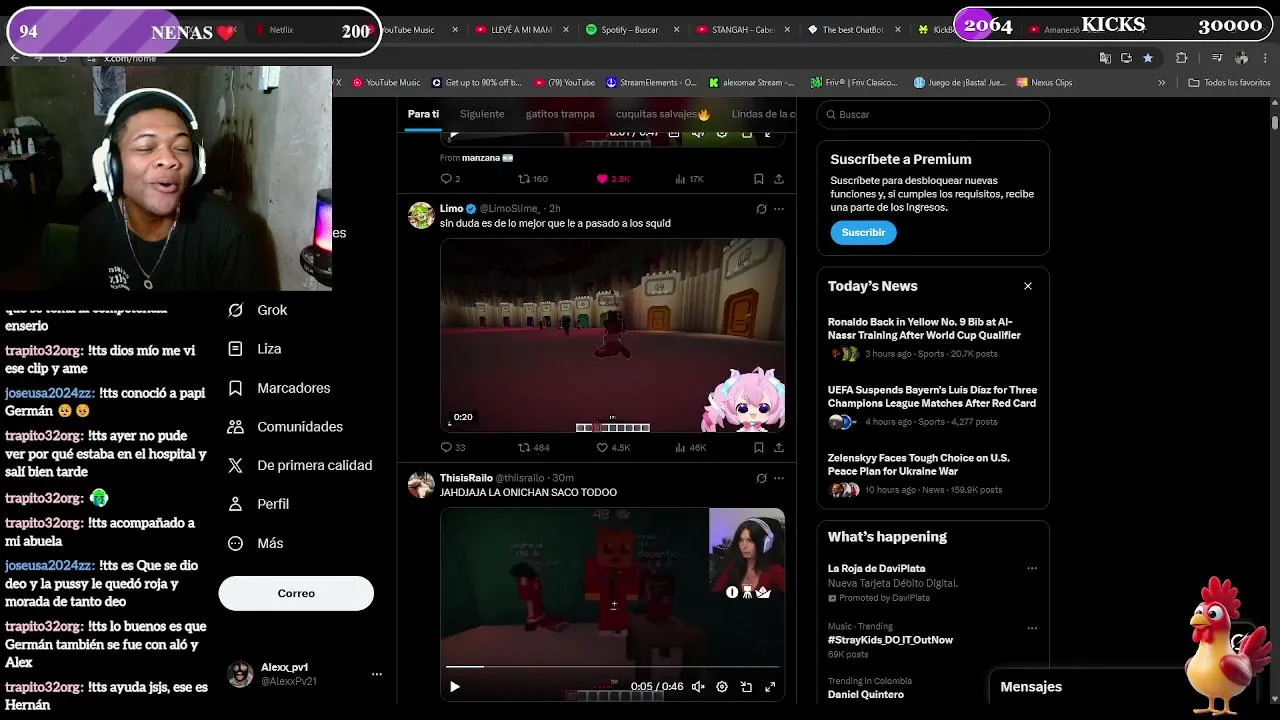Close the Today's News panel
This screenshot has height=720, width=1280.
1027,286
